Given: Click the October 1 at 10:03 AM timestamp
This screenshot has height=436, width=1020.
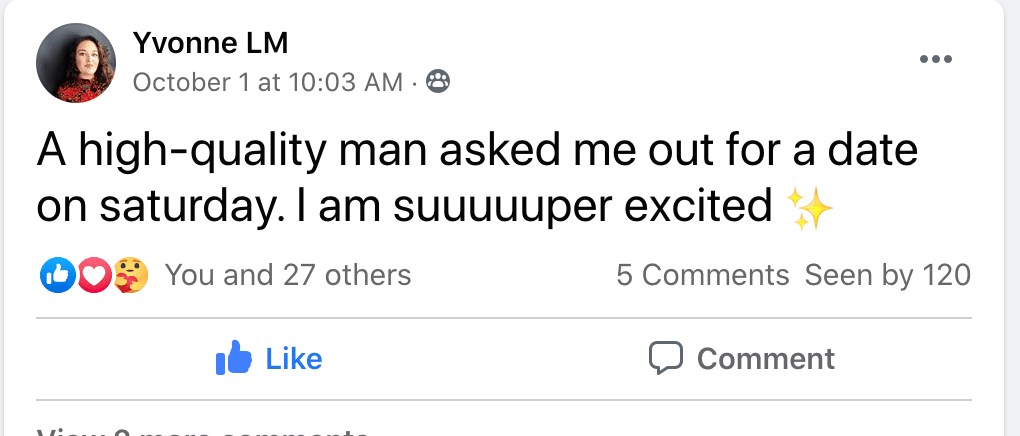Looking at the screenshot, I should point(267,82).
